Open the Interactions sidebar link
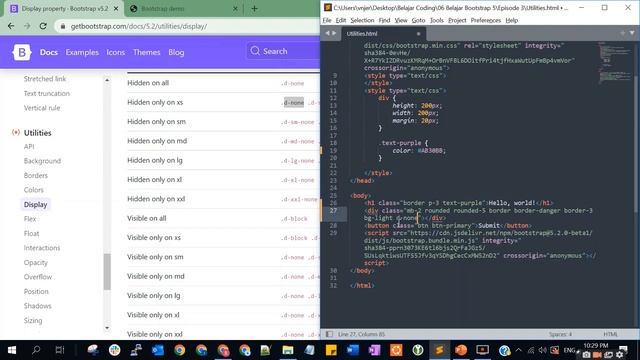Image resolution: width=640 pixels, height=360 pixels. 42,248
